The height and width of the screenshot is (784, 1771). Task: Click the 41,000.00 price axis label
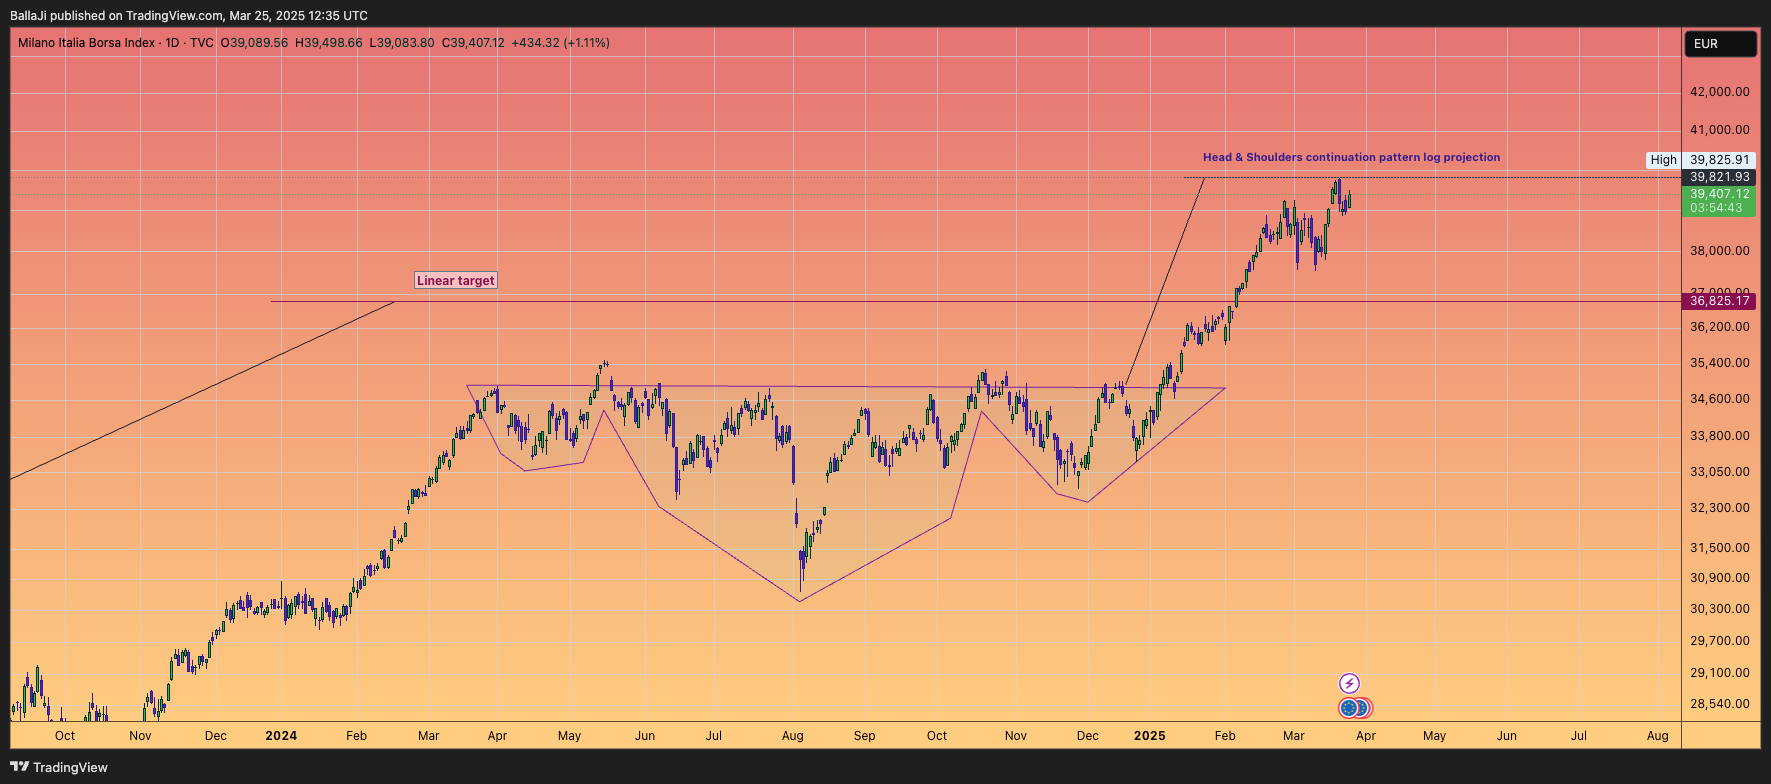click(x=1720, y=130)
